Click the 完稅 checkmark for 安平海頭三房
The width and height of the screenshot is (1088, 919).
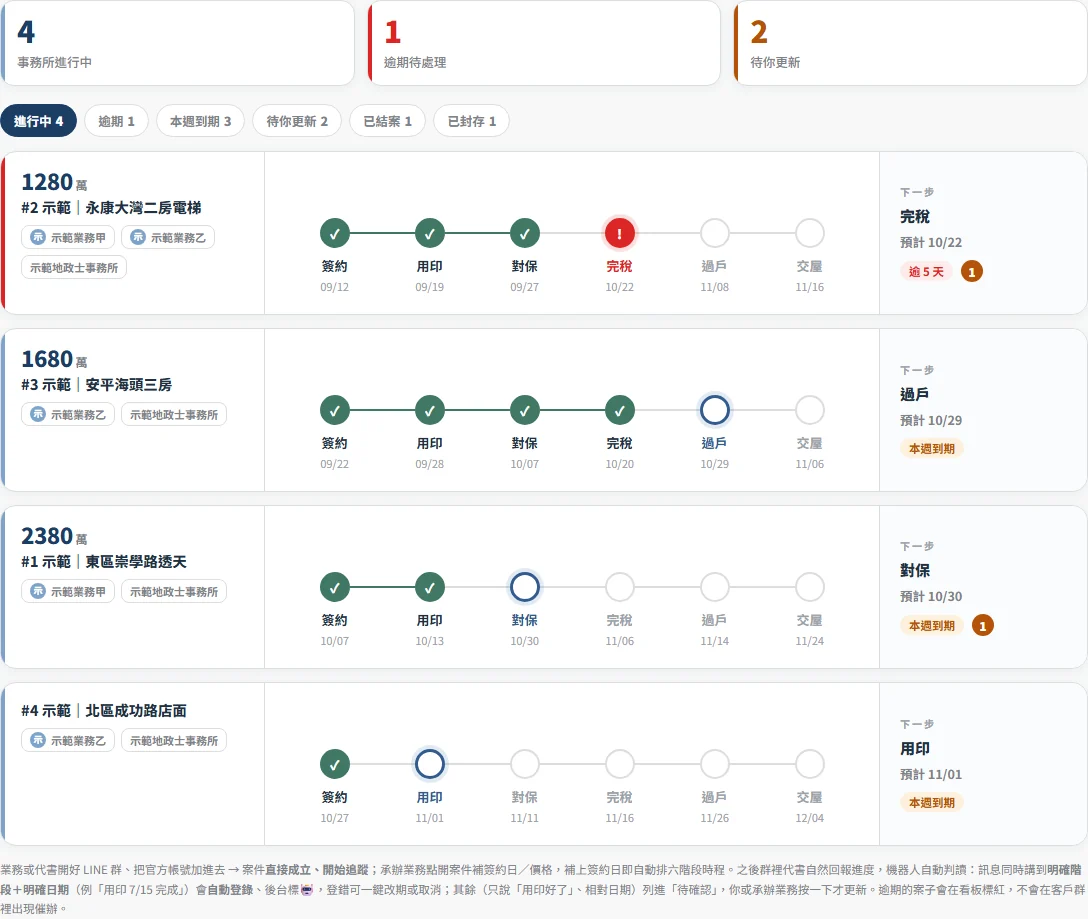pyautogui.click(x=620, y=410)
